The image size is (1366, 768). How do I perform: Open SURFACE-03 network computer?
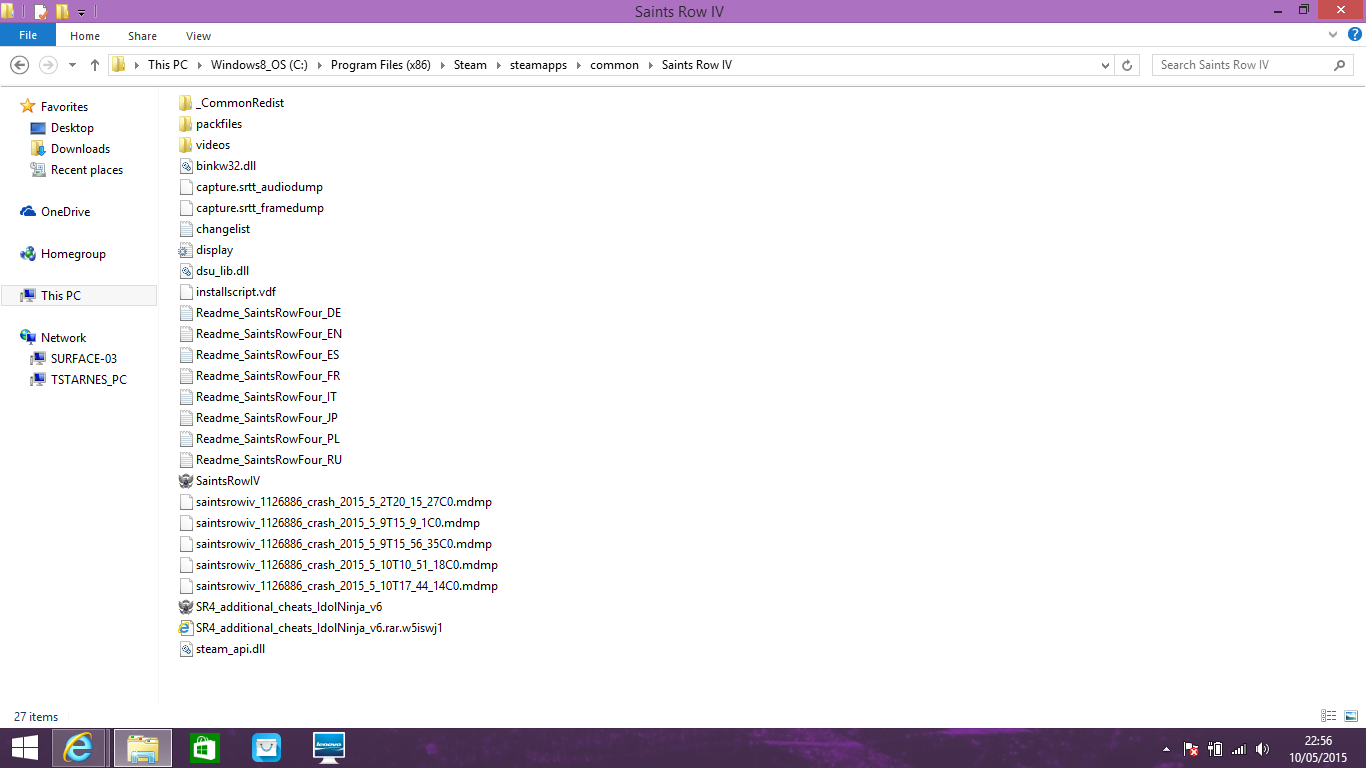[84, 359]
